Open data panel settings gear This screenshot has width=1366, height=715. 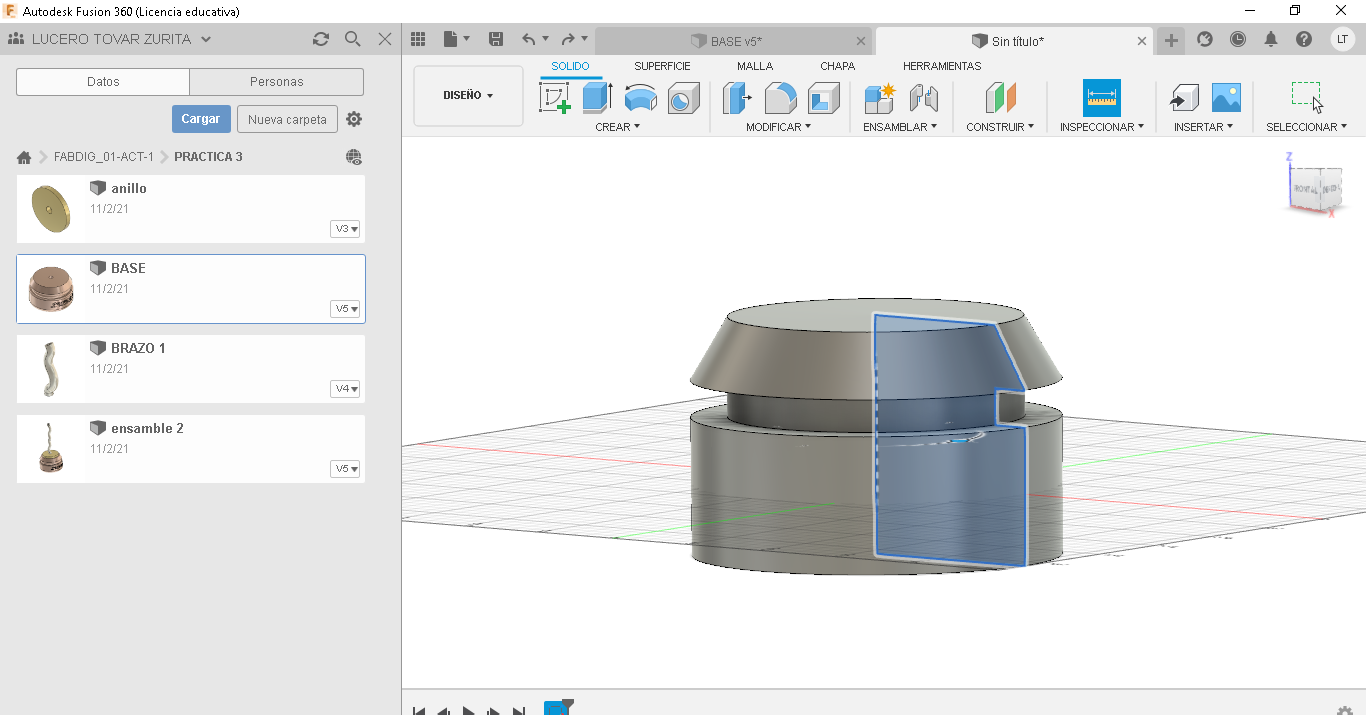pos(354,119)
